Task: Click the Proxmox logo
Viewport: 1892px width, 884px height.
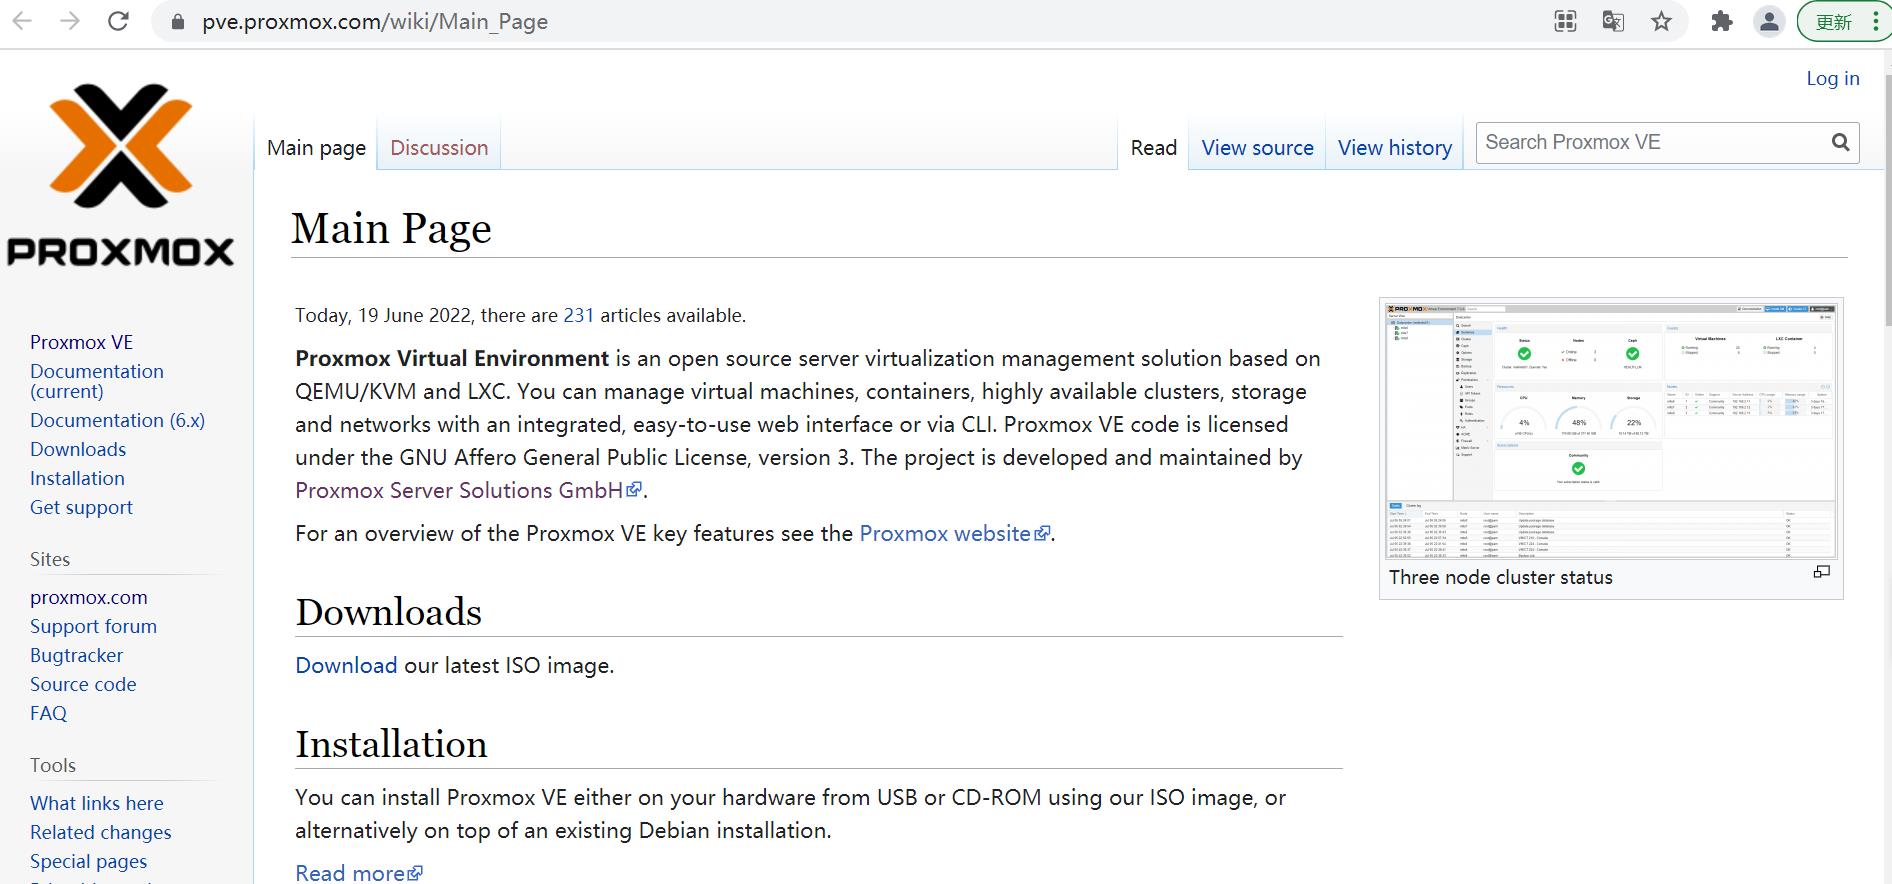Action: click(121, 174)
